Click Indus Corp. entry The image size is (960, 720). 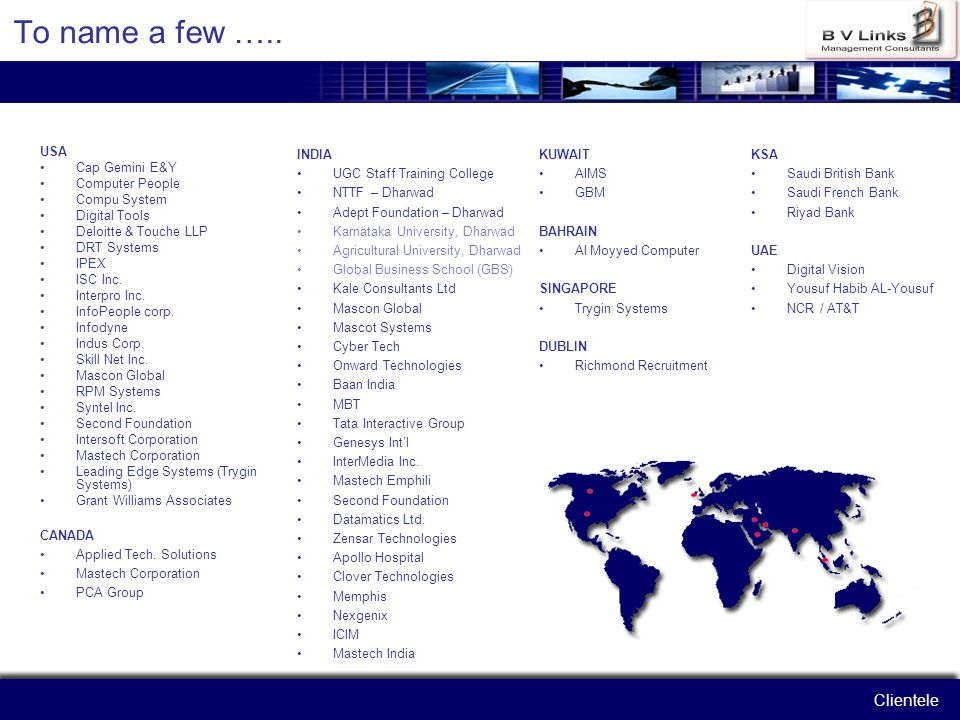[x=110, y=343]
